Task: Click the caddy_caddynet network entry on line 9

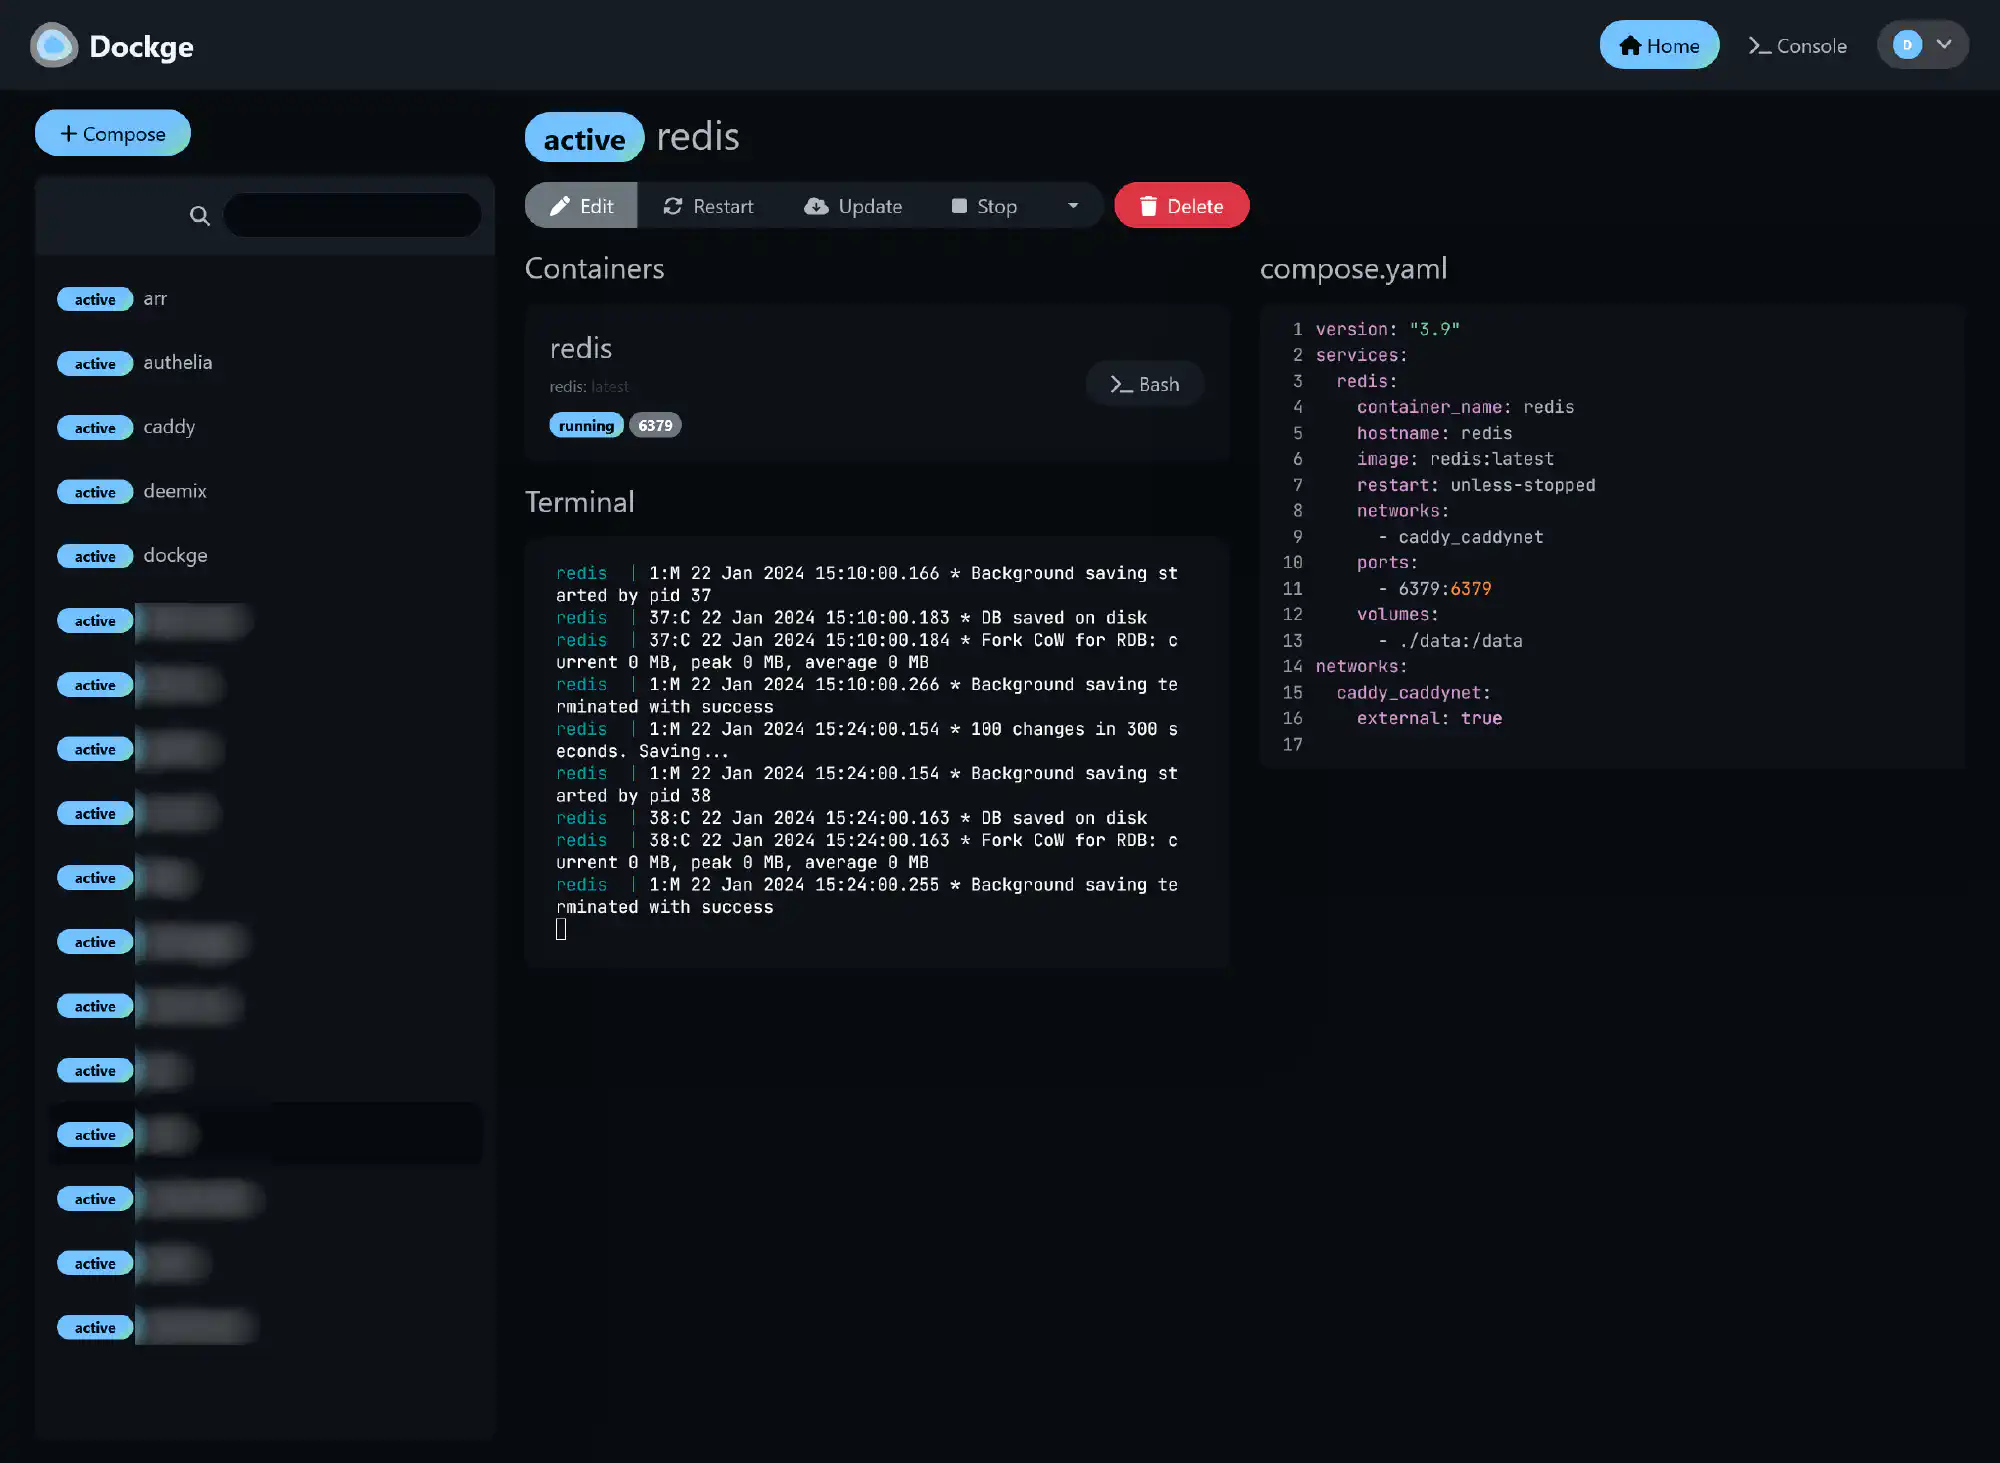Action: pyautogui.click(x=1460, y=537)
